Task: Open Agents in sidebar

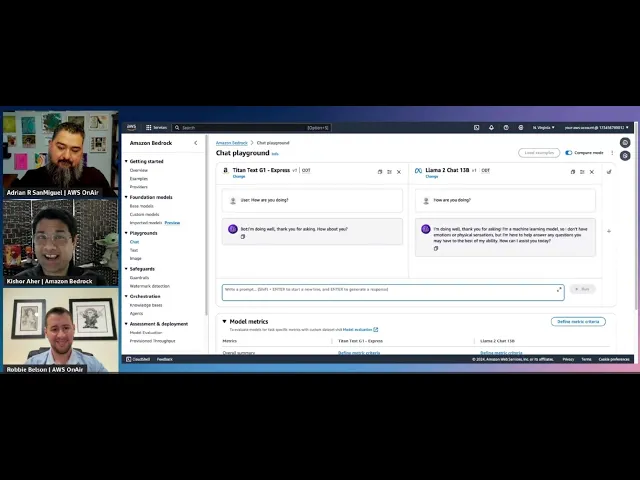Action: click(x=136, y=313)
